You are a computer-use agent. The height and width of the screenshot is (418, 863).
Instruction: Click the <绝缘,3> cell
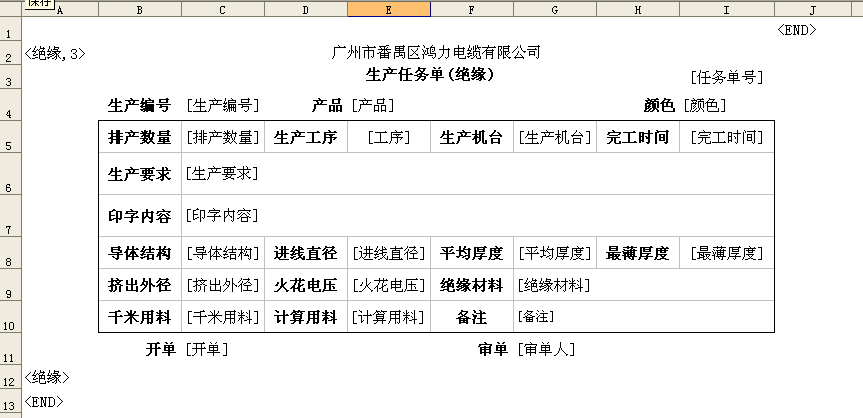(x=55, y=54)
